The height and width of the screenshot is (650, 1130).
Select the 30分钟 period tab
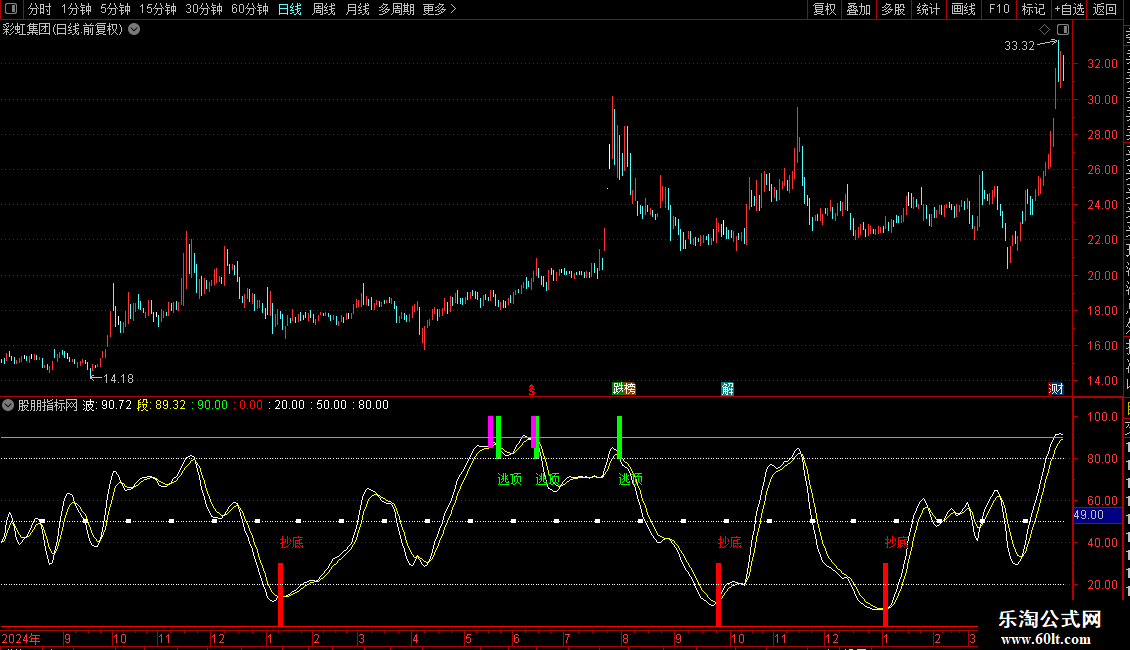[x=204, y=9]
